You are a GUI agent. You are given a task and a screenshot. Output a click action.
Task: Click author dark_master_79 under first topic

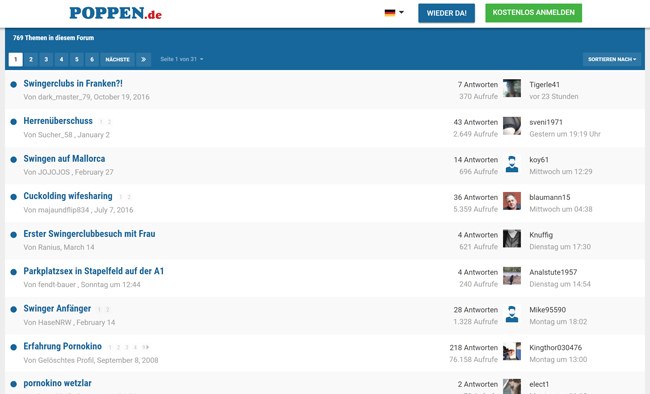[64, 97]
